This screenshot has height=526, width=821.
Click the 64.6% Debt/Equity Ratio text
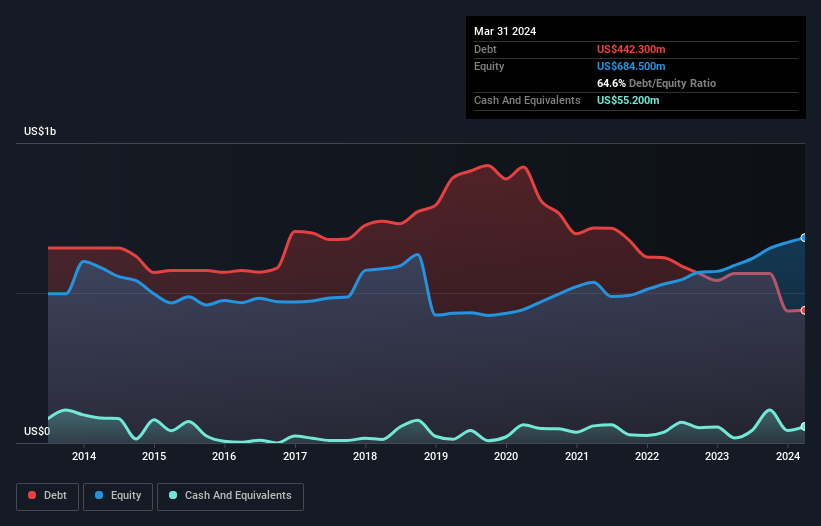pos(656,83)
